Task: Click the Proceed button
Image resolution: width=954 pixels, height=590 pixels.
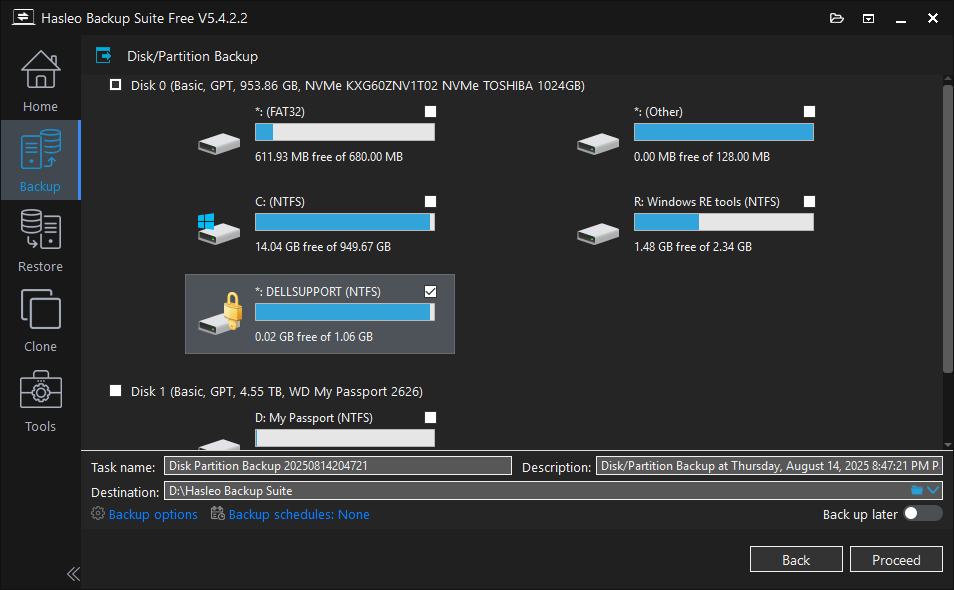Action: tap(896, 560)
